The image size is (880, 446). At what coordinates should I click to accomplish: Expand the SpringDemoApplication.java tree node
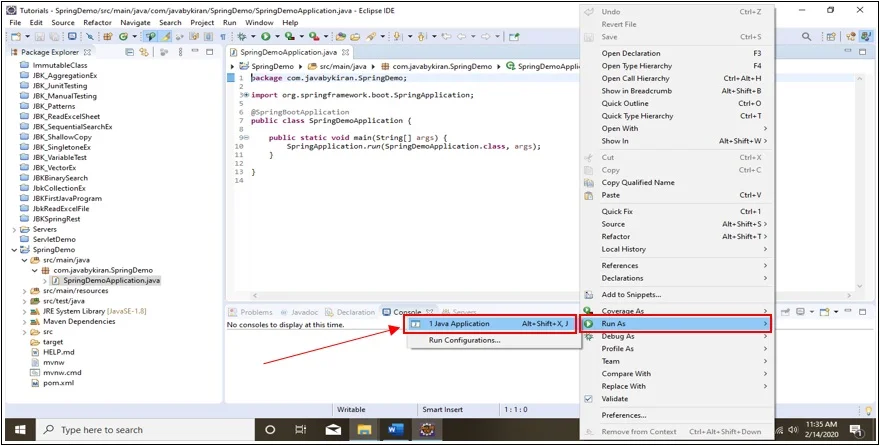click(44, 281)
